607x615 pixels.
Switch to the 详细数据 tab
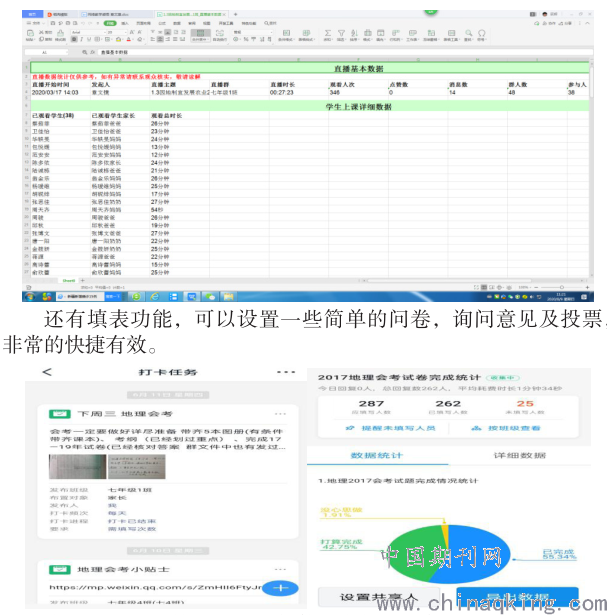[520, 455]
